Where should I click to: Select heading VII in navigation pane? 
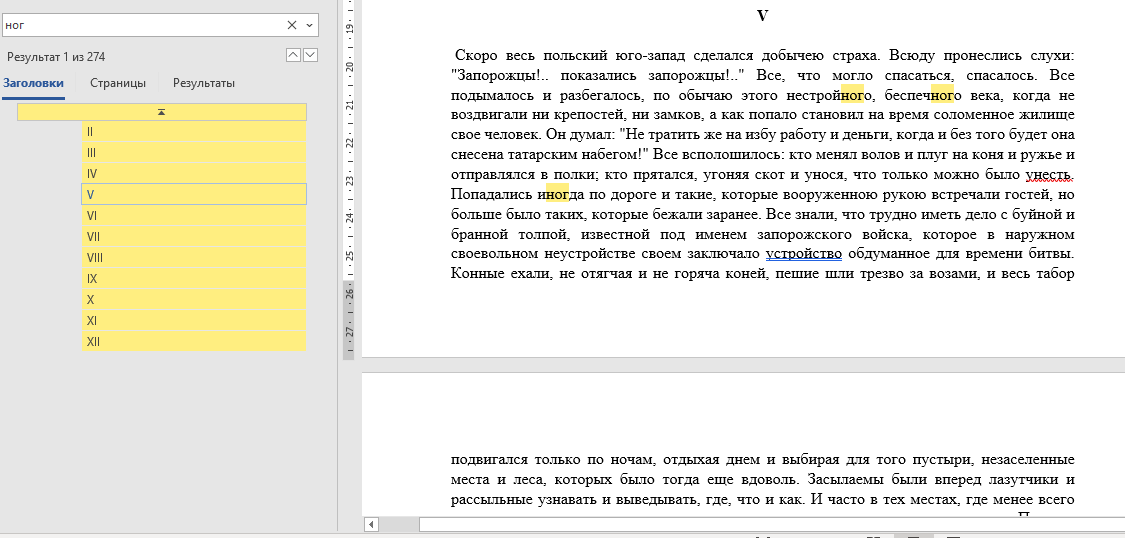pos(194,237)
